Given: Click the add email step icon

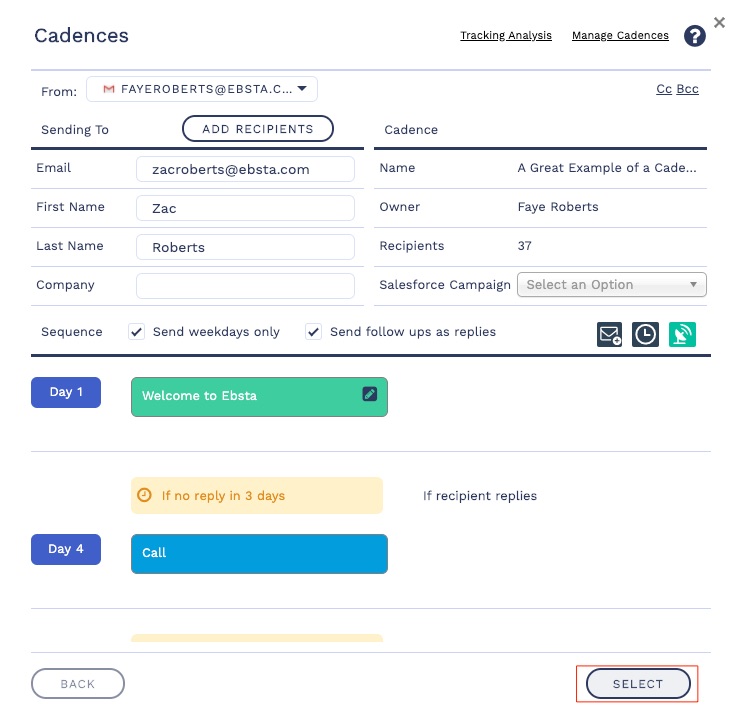Looking at the screenshot, I should pyautogui.click(x=610, y=335).
